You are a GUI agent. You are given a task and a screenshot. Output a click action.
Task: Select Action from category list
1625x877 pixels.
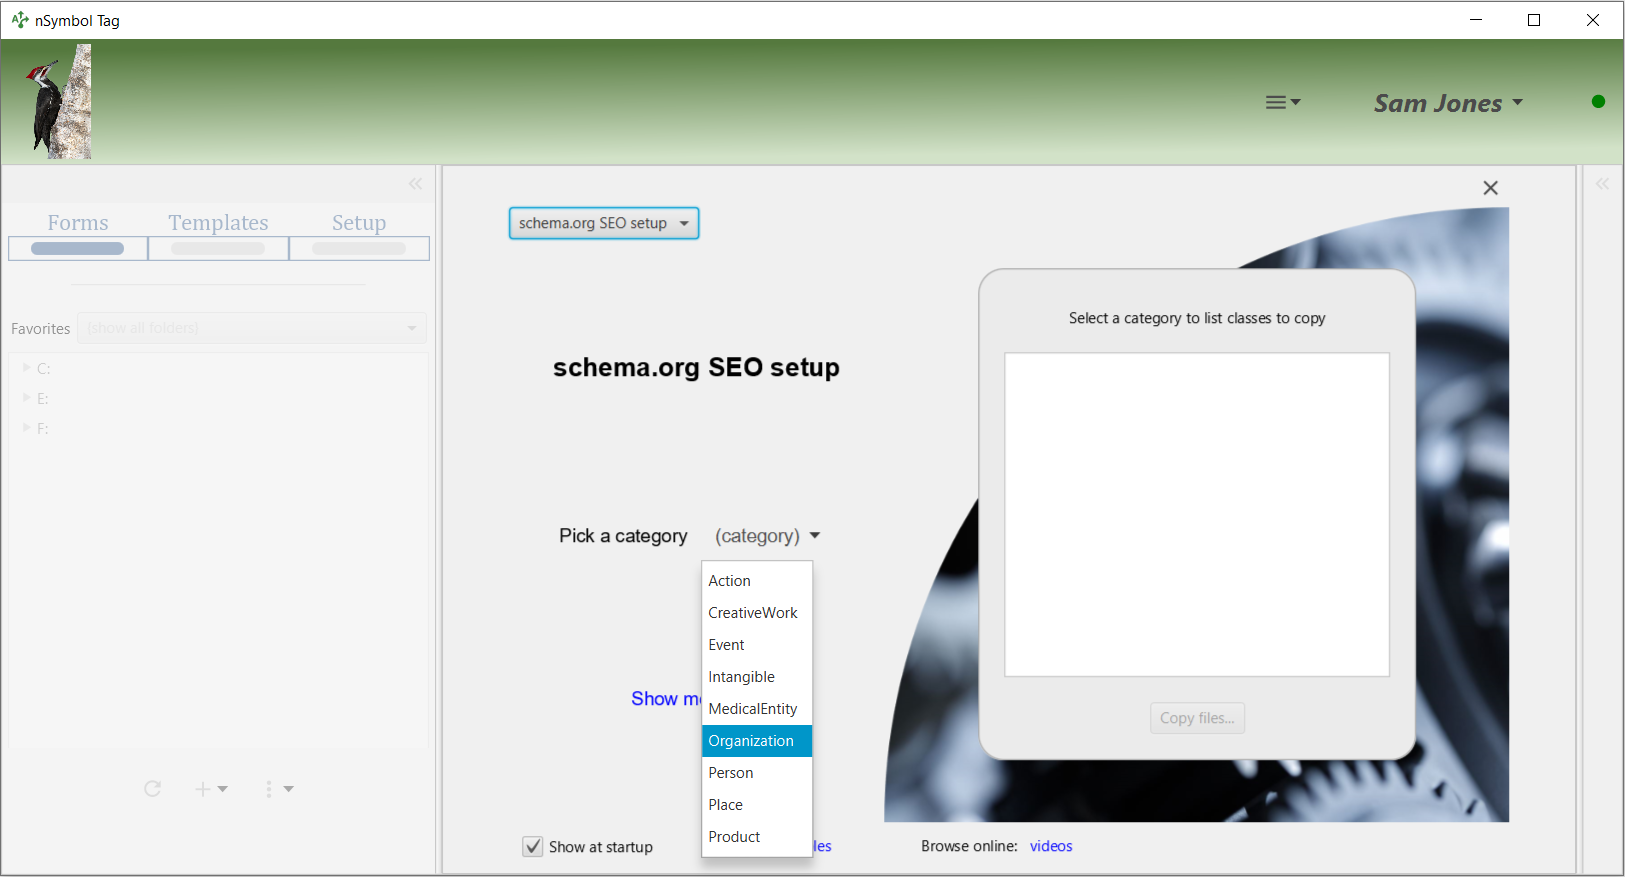click(757, 581)
